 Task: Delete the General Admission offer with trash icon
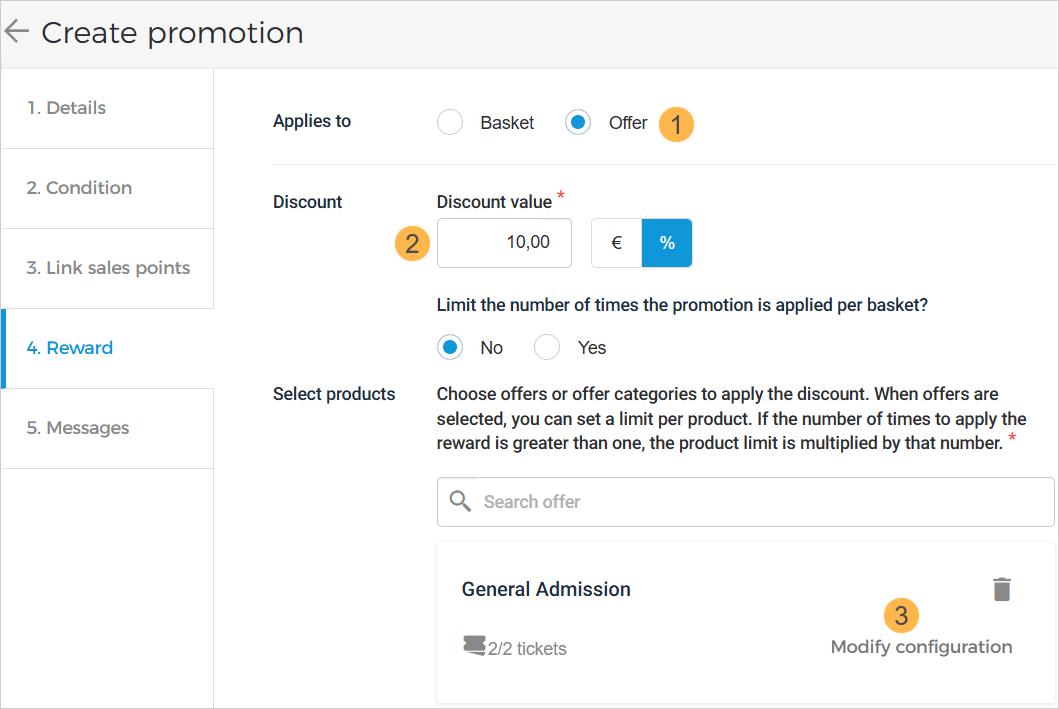1001,590
